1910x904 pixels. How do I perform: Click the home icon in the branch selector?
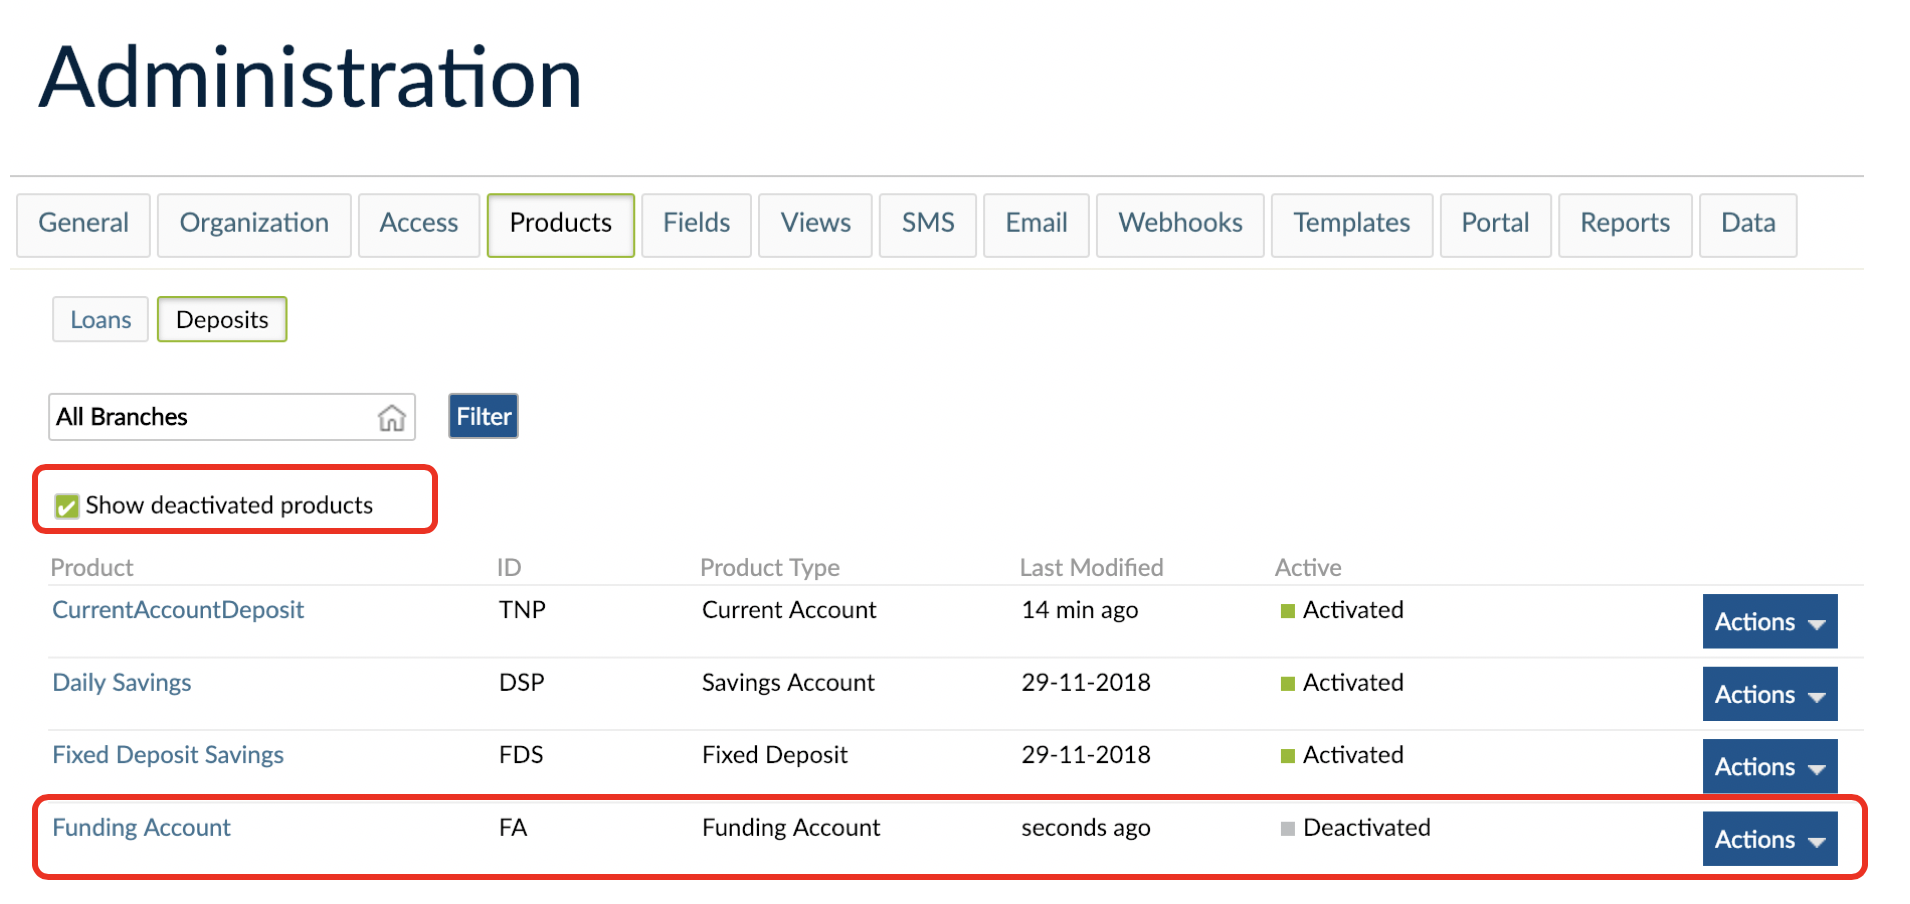coord(389,417)
